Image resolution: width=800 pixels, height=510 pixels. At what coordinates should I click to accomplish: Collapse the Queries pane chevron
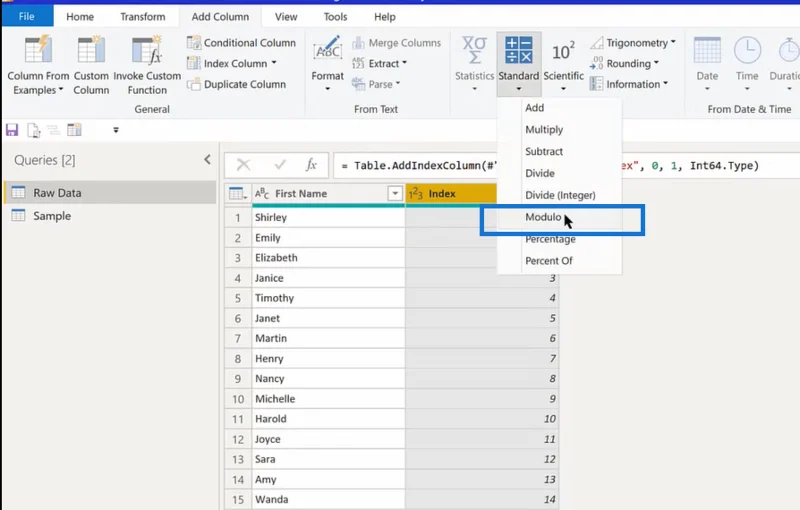coord(207,160)
